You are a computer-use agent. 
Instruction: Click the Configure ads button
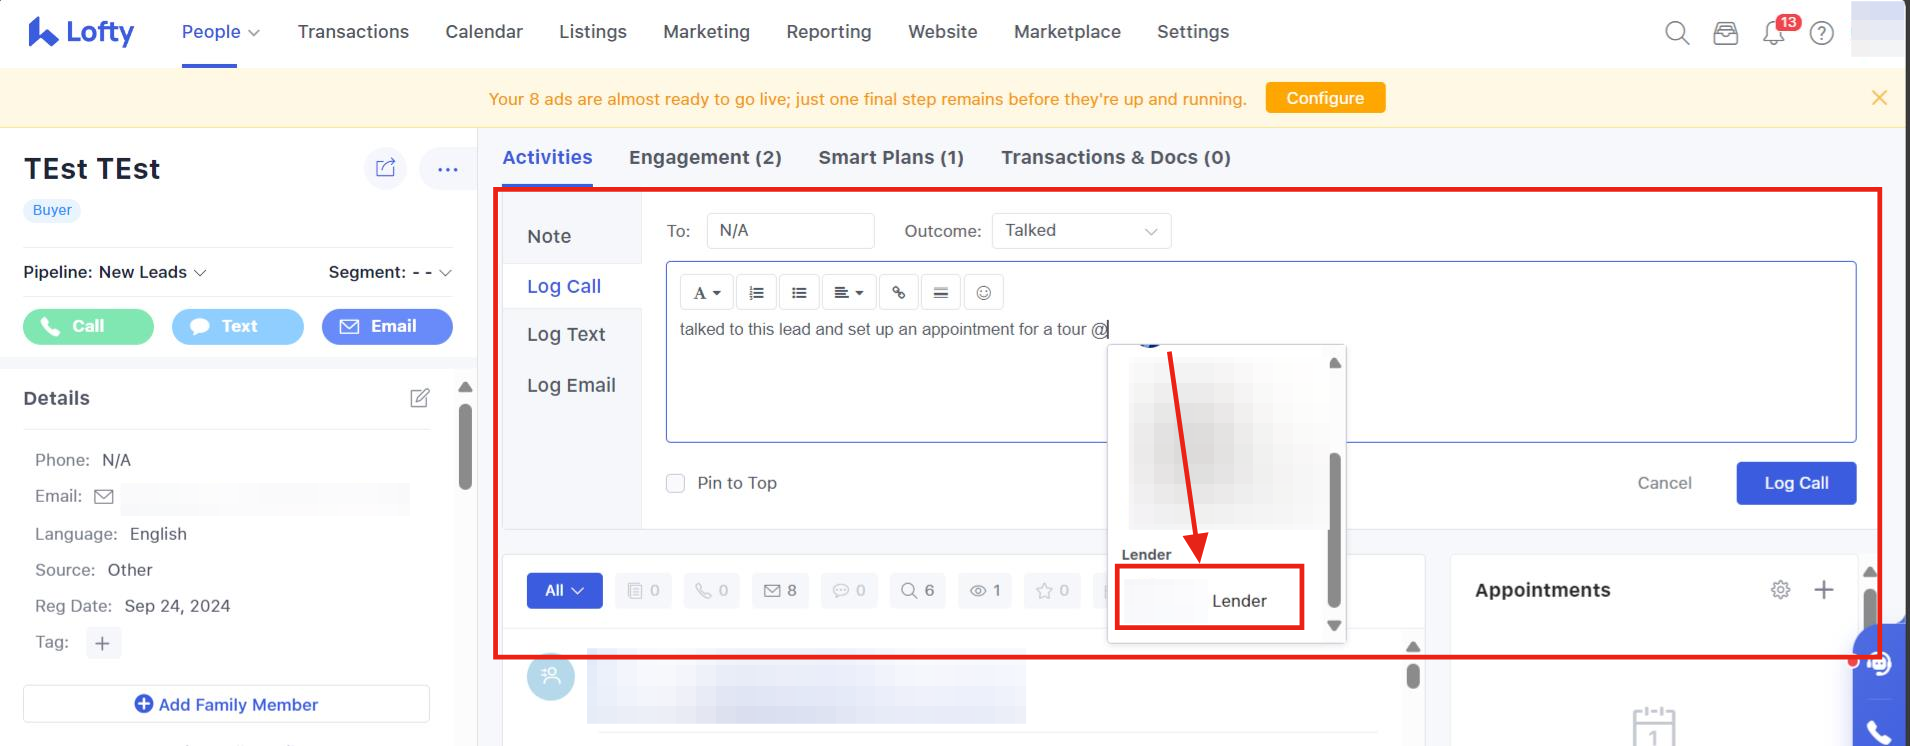point(1324,98)
